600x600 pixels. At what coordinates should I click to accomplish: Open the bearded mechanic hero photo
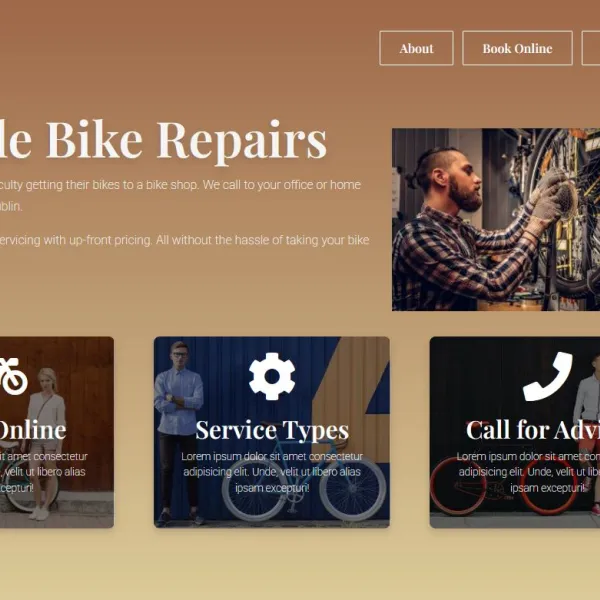coord(496,219)
